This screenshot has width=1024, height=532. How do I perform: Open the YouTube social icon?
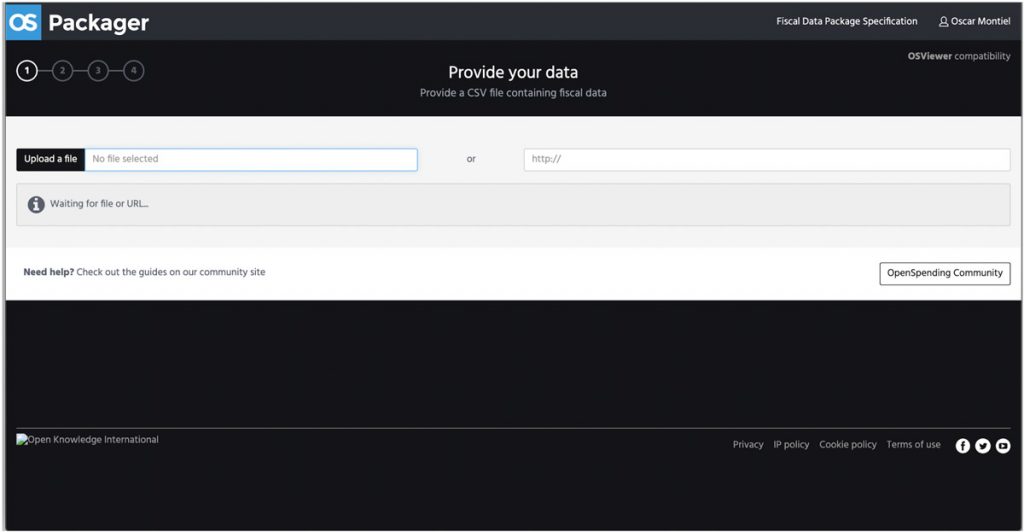(x=1003, y=445)
